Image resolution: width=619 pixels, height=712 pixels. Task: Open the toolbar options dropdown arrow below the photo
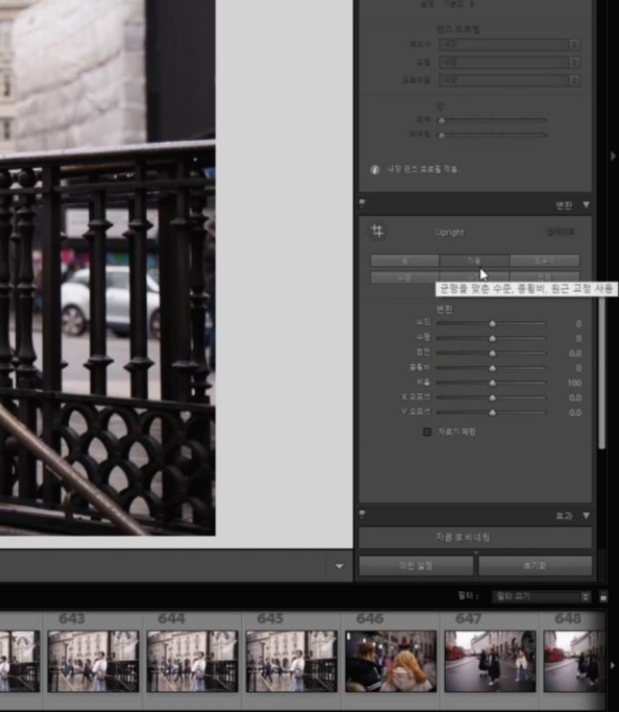339,566
